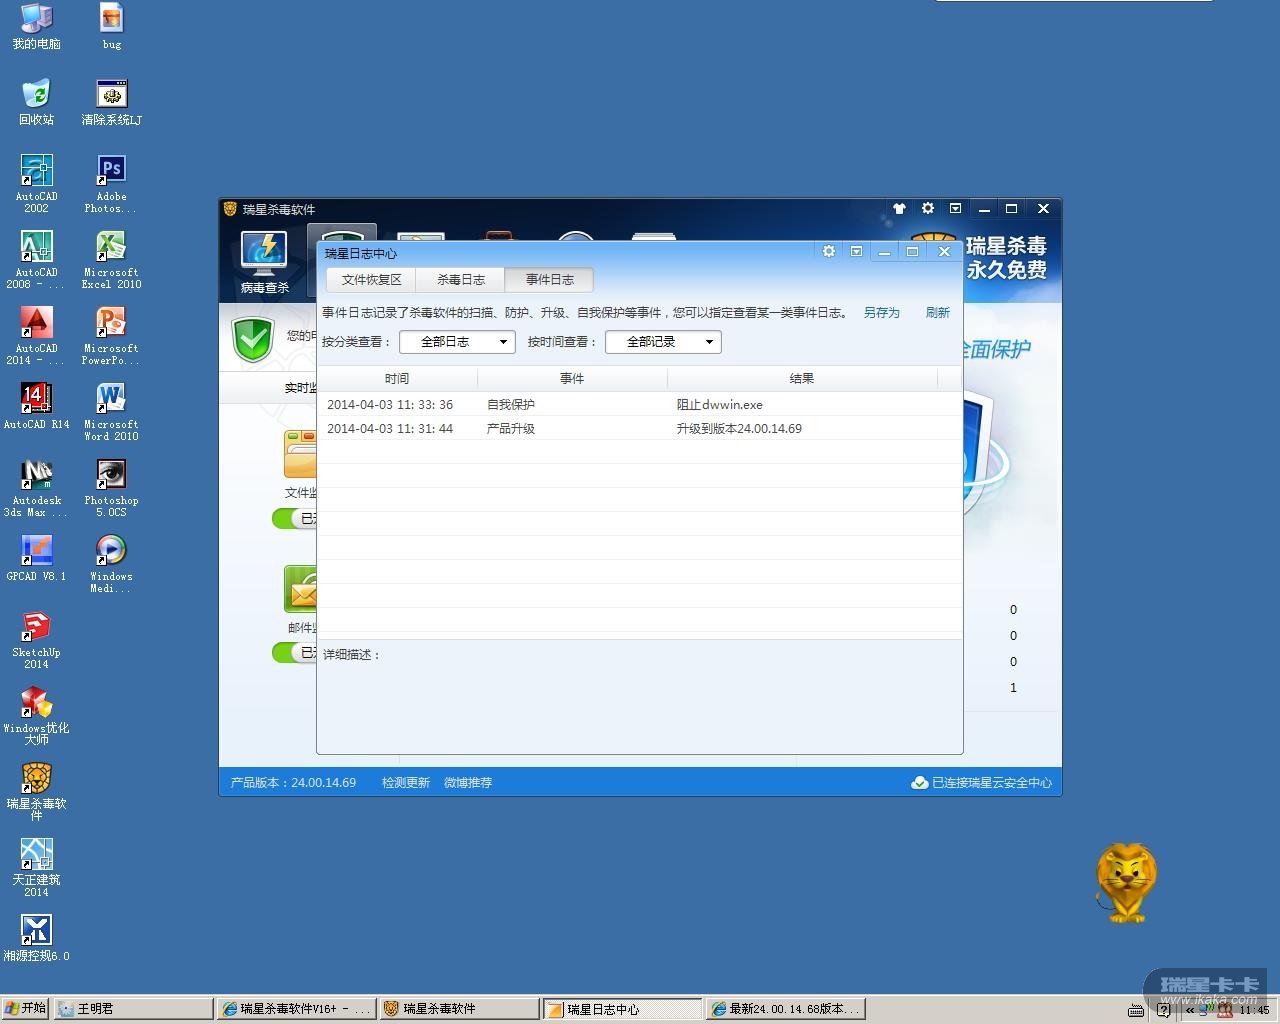Click the 自我保护 event cell

[x=511, y=405]
